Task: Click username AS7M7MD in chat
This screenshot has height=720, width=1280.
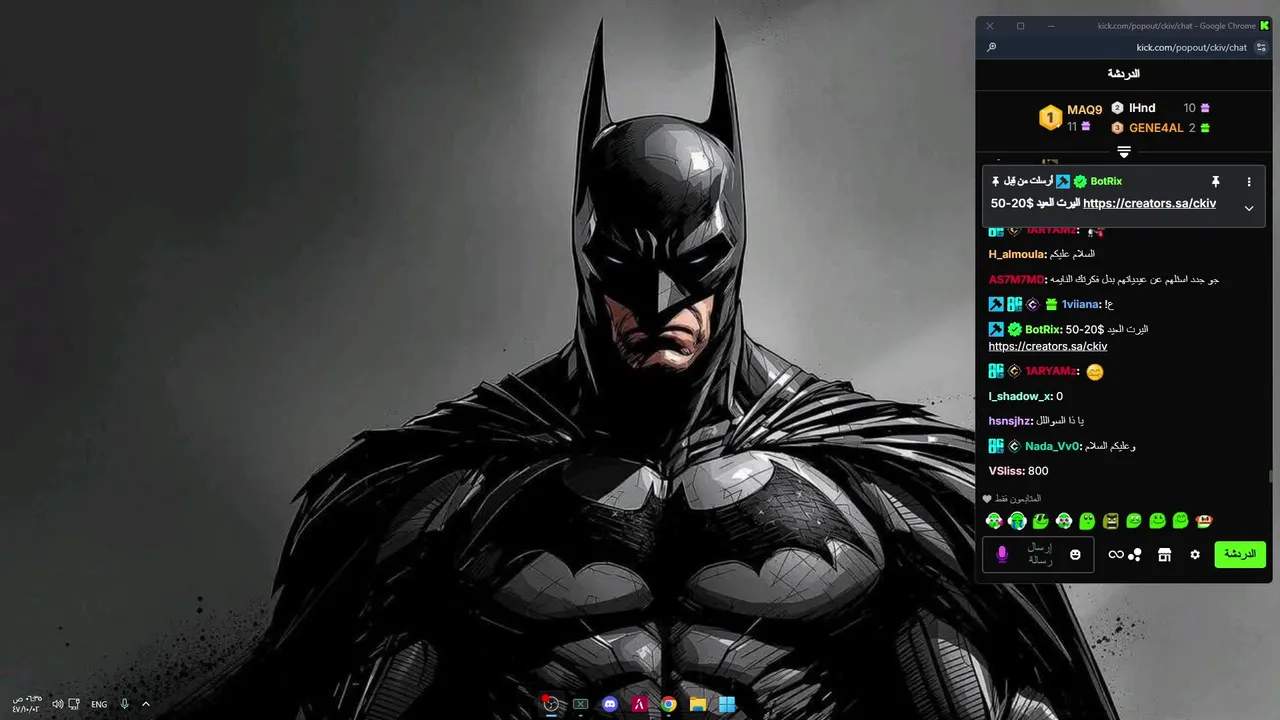Action: click(x=1017, y=279)
